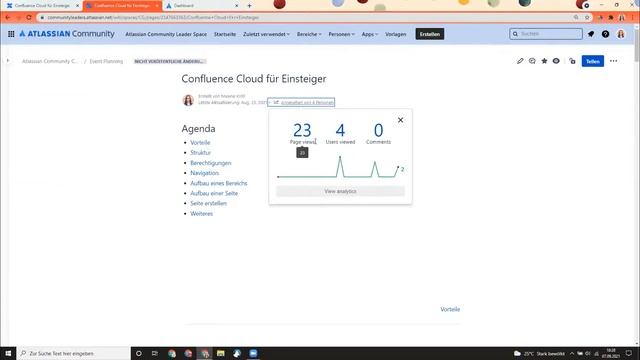Expand the Bereiche dropdown
Image resolution: width=640 pixels, height=360 pixels.
click(x=309, y=34)
